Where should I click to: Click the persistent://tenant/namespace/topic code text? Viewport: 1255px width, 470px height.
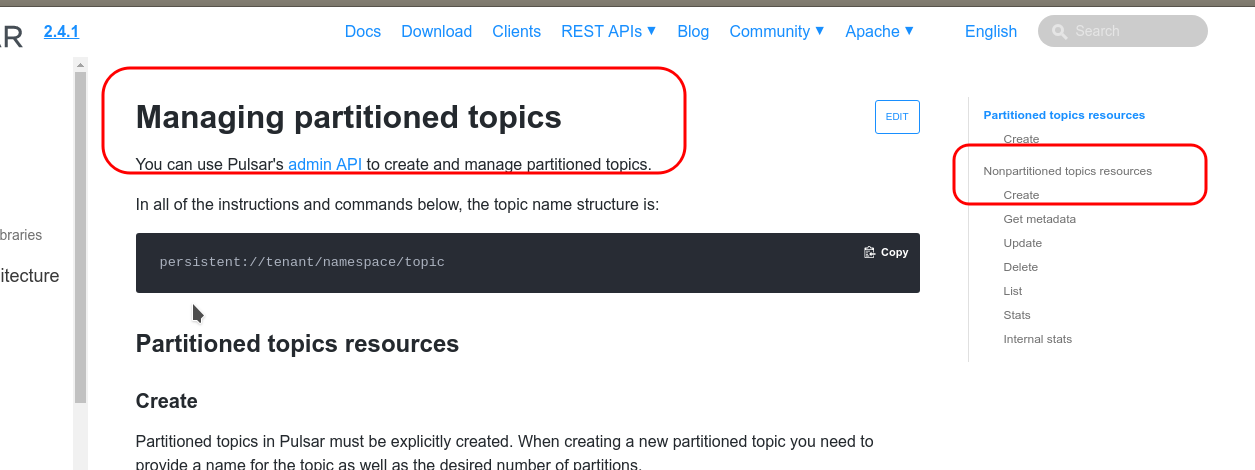click(x=302, y=262)
